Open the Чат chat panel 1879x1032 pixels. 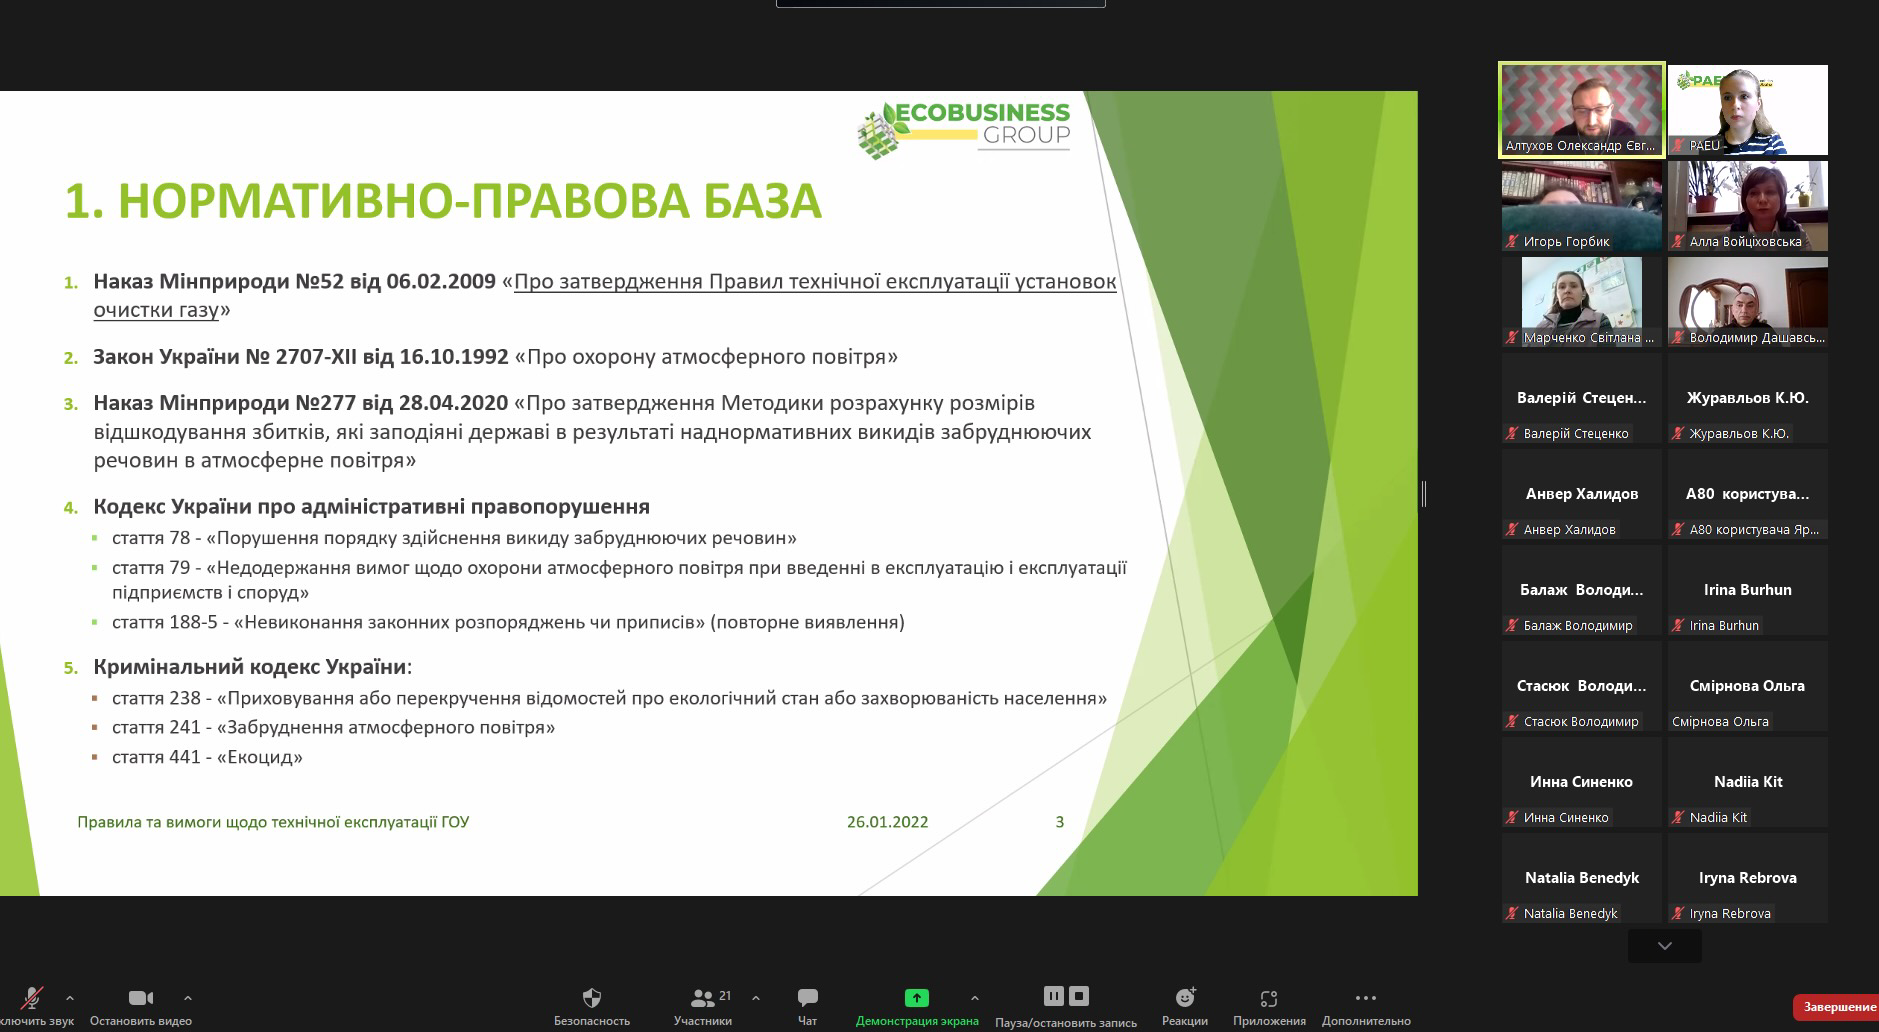pos(807,998)
